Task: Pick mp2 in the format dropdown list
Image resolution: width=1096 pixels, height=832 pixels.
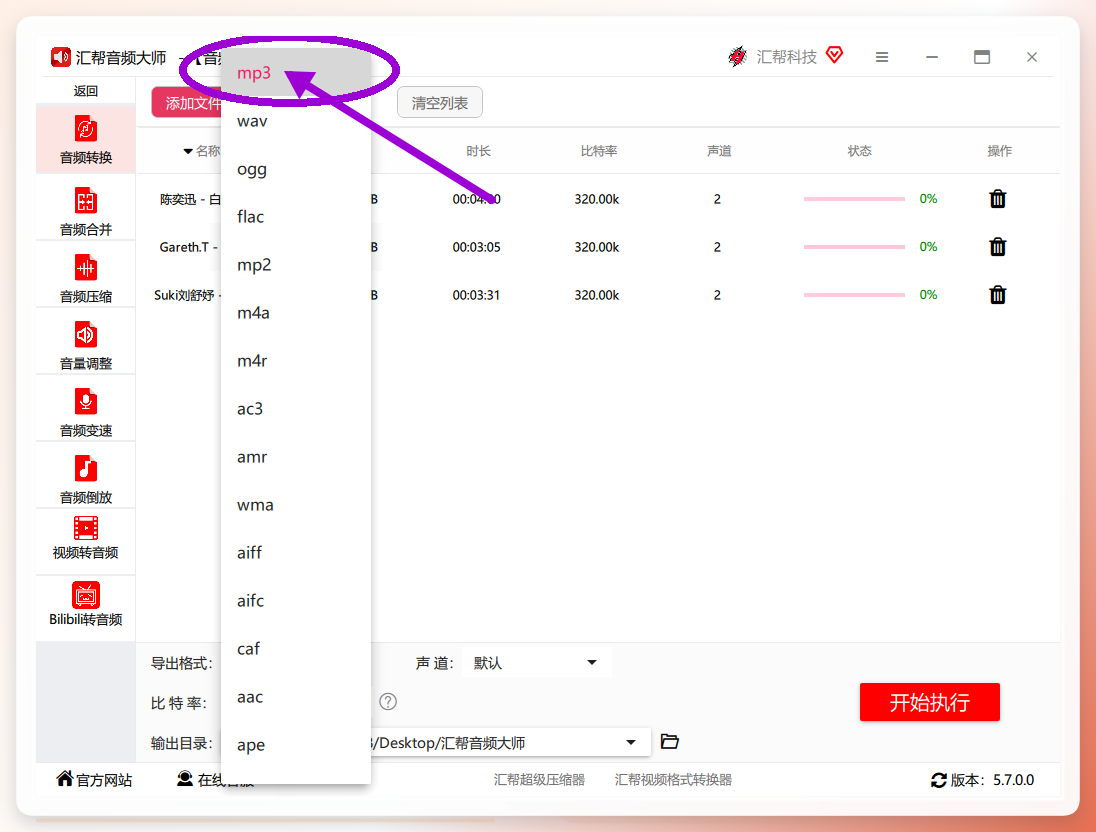Action: 296,265
